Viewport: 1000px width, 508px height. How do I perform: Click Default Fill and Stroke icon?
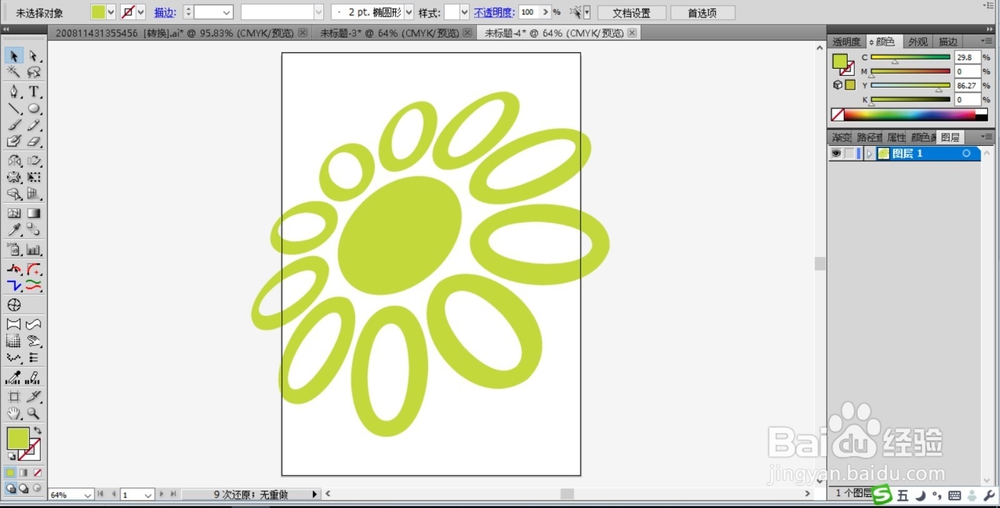point(11,456)
